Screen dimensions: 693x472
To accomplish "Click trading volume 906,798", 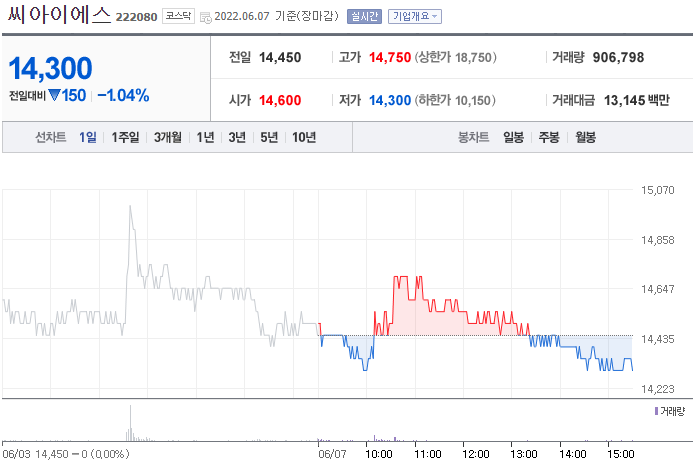I will [x=618, y=57].
